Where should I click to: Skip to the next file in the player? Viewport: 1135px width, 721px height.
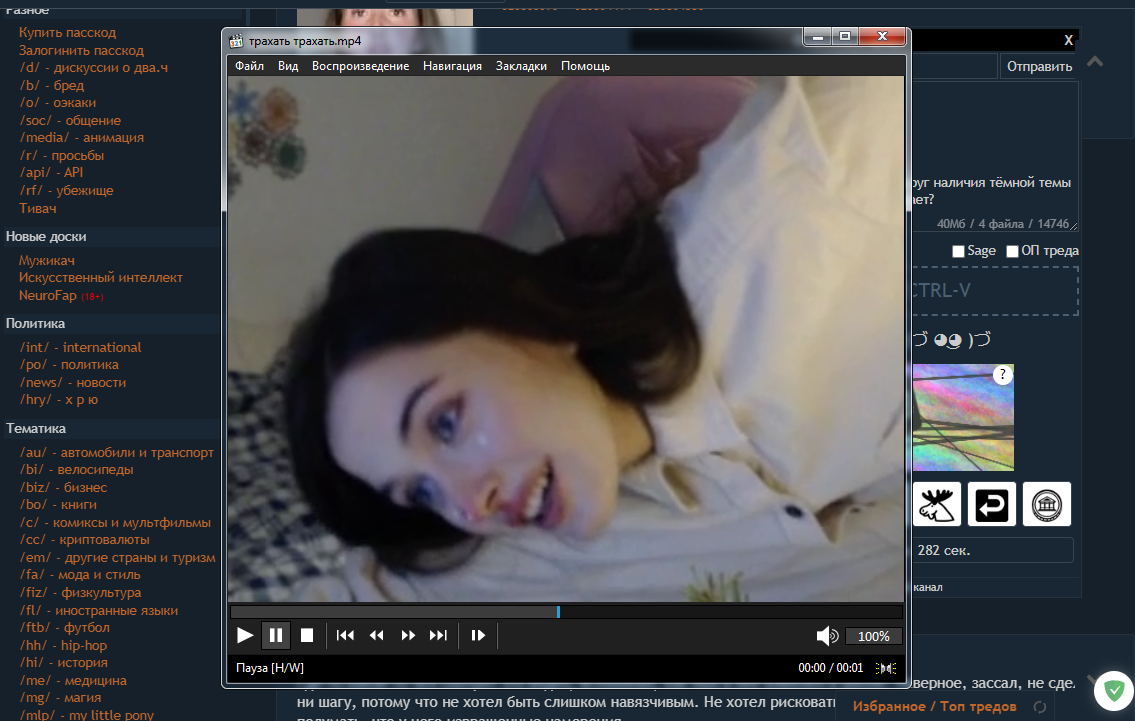coord(438,636)
